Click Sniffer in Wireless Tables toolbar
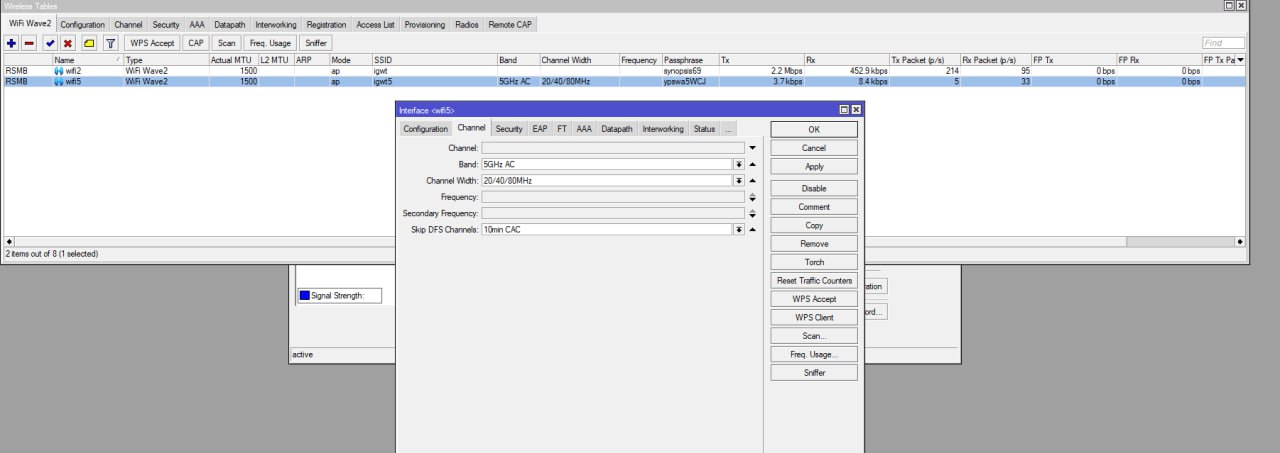The image size is (1280, 453). [x=315, y=43]
